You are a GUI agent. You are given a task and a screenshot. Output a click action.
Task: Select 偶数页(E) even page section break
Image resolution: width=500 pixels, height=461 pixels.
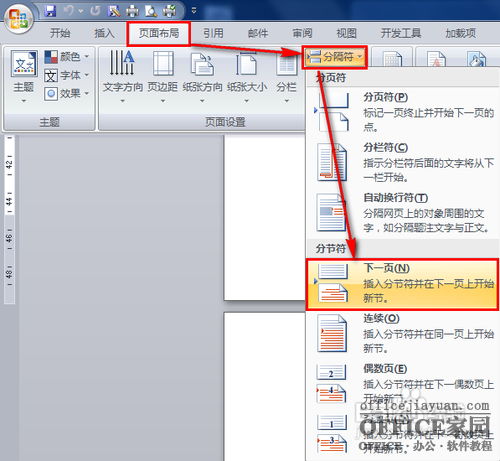coord(402,383)
